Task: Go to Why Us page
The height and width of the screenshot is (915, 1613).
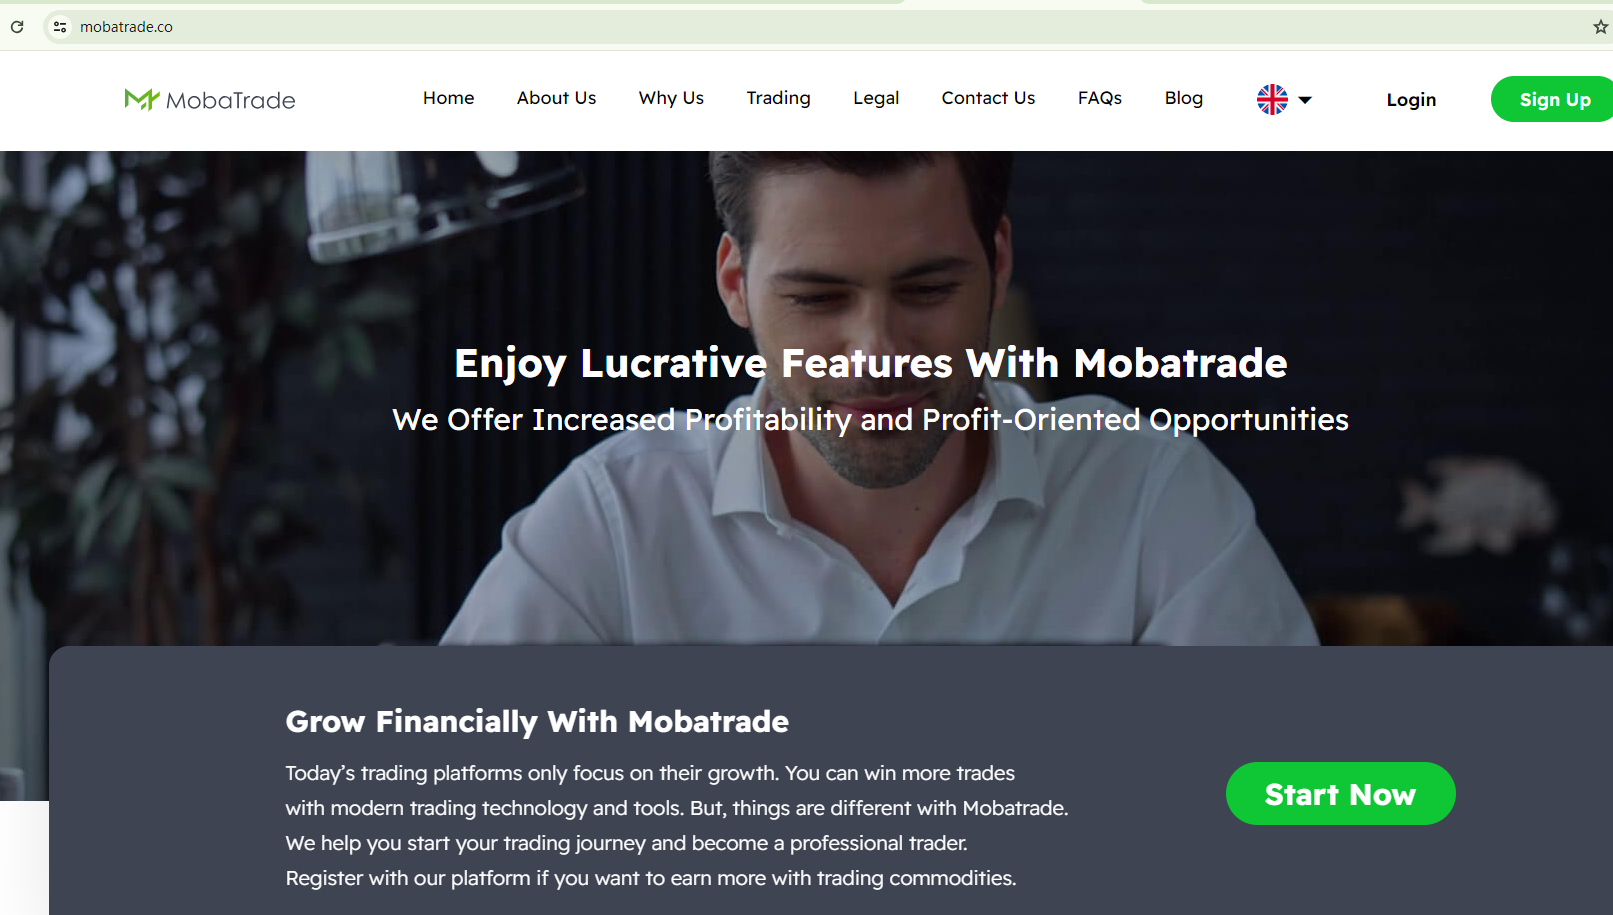Action: (x=671, y=98)
